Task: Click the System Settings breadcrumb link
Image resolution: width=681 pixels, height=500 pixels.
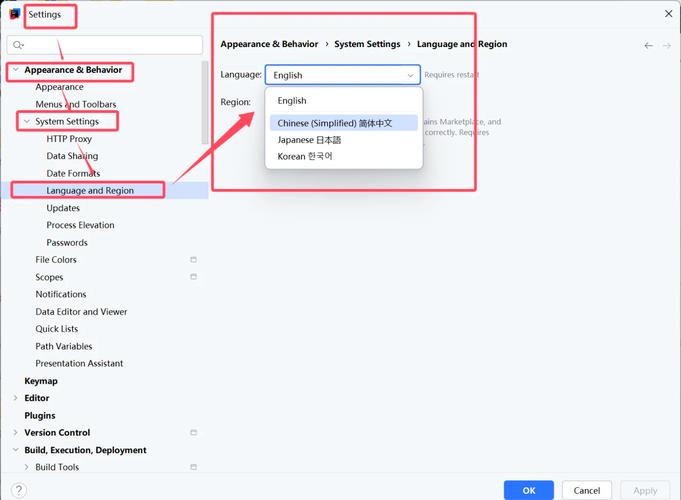Action: coord(367,44)
